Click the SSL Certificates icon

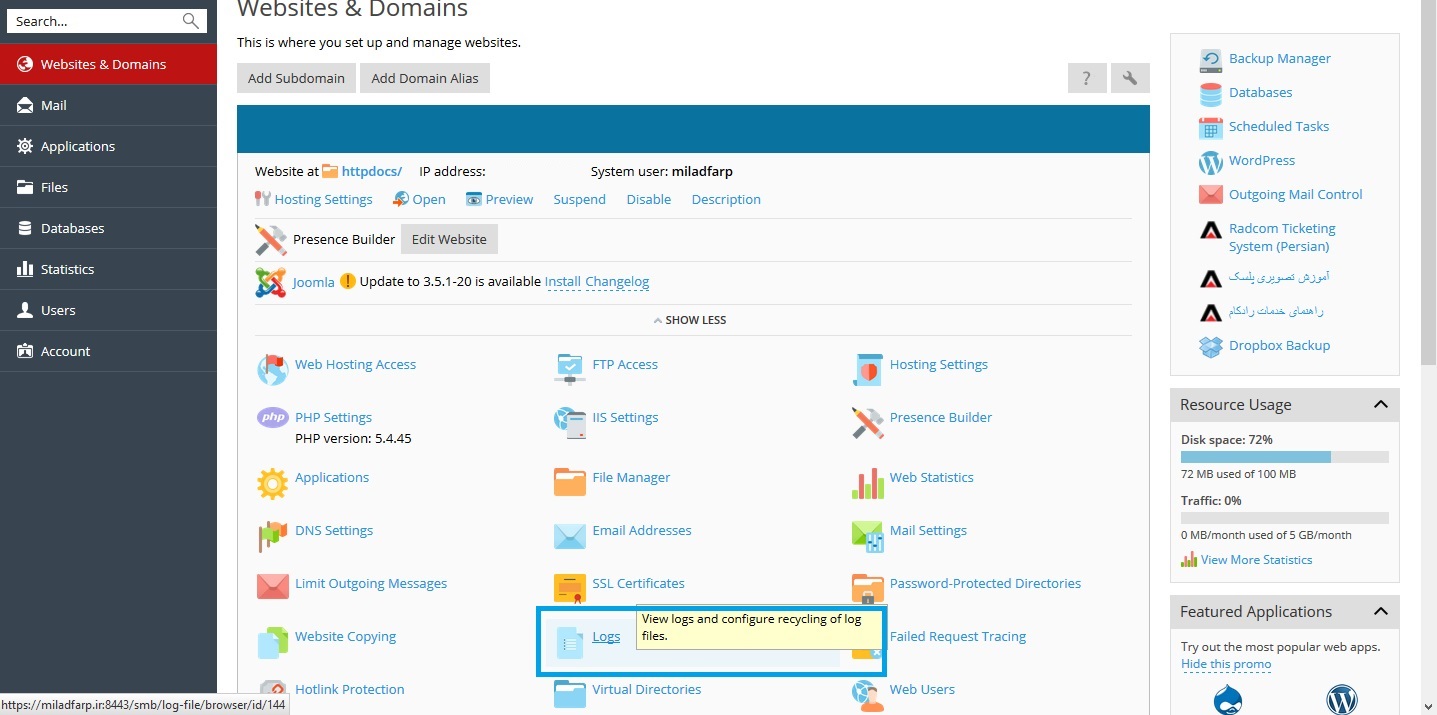[x=569, y=588]
